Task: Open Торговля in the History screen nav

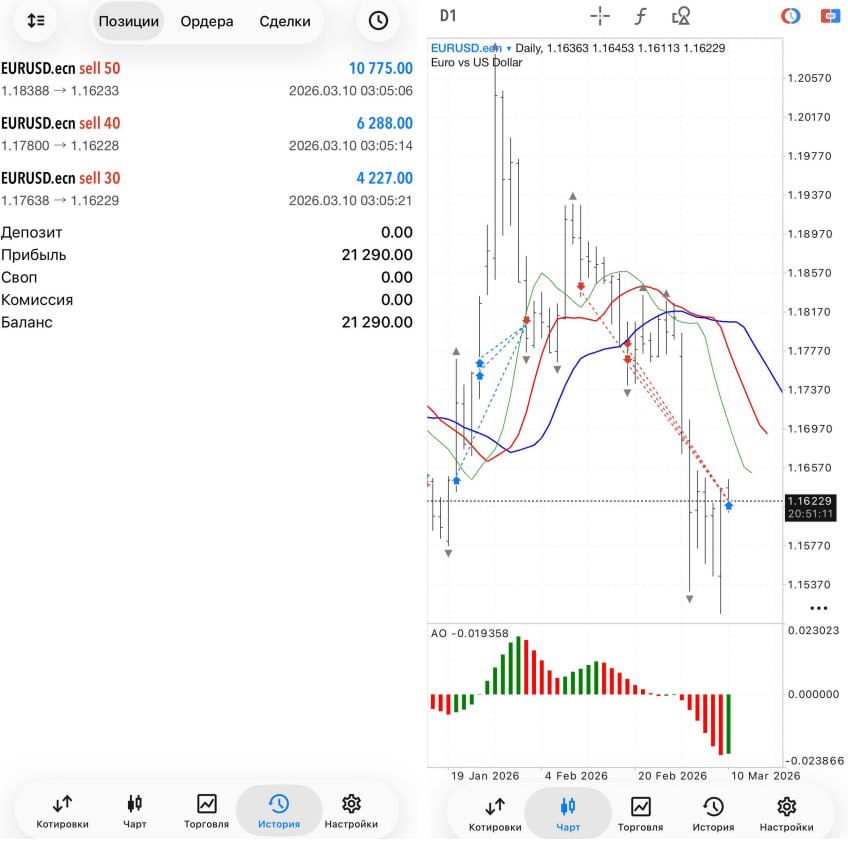Action: click(206, 811)
